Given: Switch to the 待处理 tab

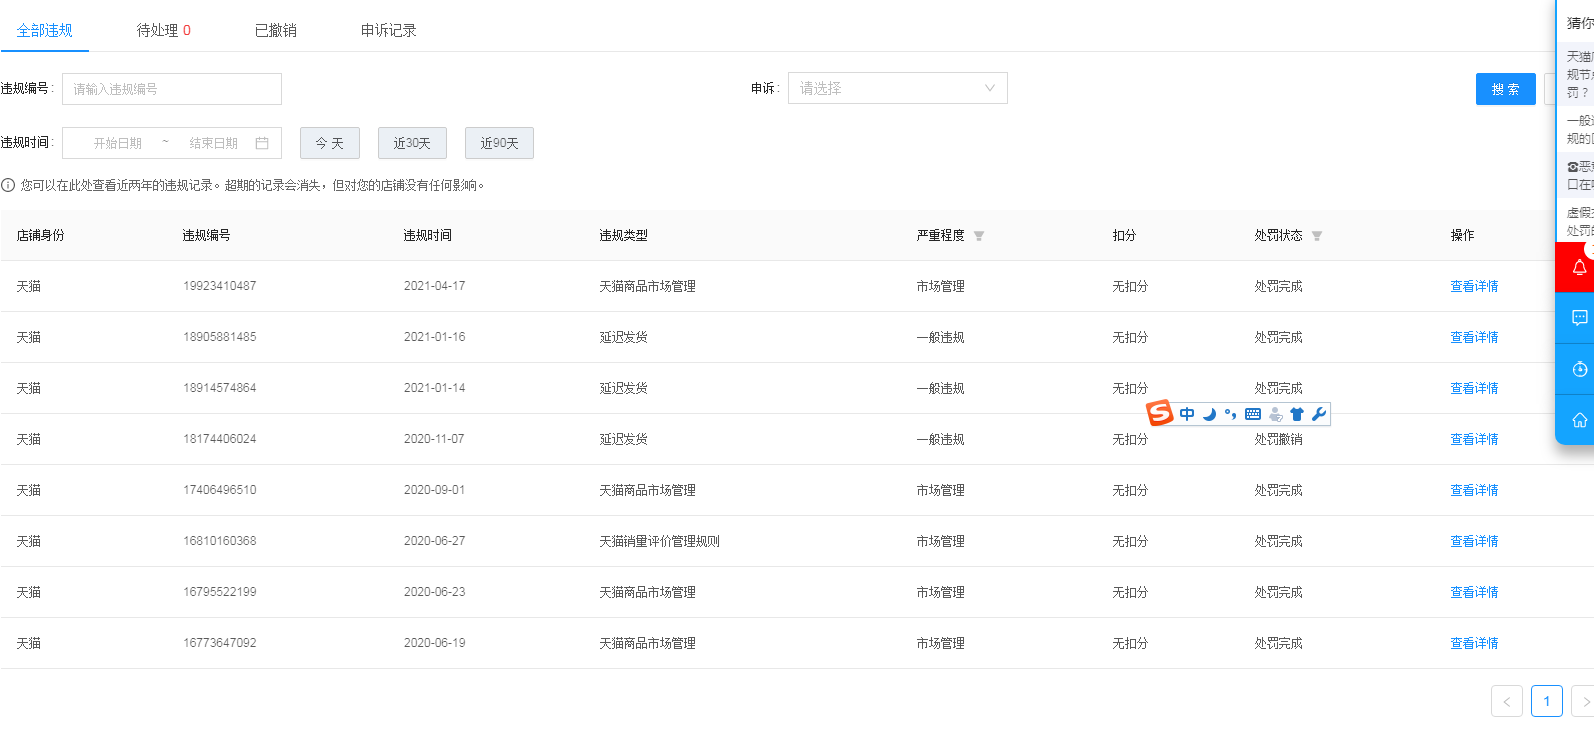Looking at the screenshot, I should pos(164,30).
